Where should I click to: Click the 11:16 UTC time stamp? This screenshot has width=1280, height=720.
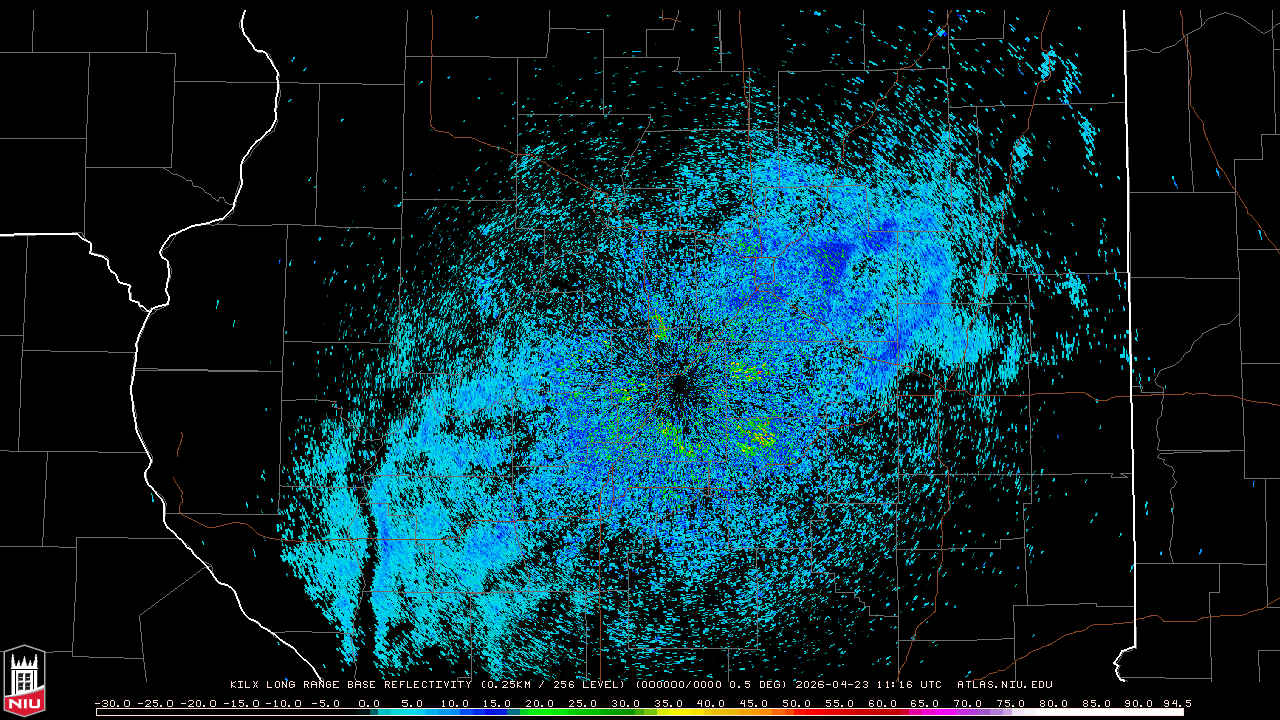909,685
